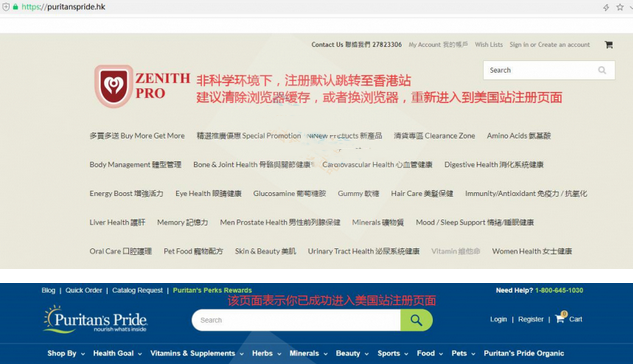Image resolution: width=633 pixels, height=364 pixels.
Task: Open Cardiovascular Health category
Action: pyautogui.click(x=377, y=165)
